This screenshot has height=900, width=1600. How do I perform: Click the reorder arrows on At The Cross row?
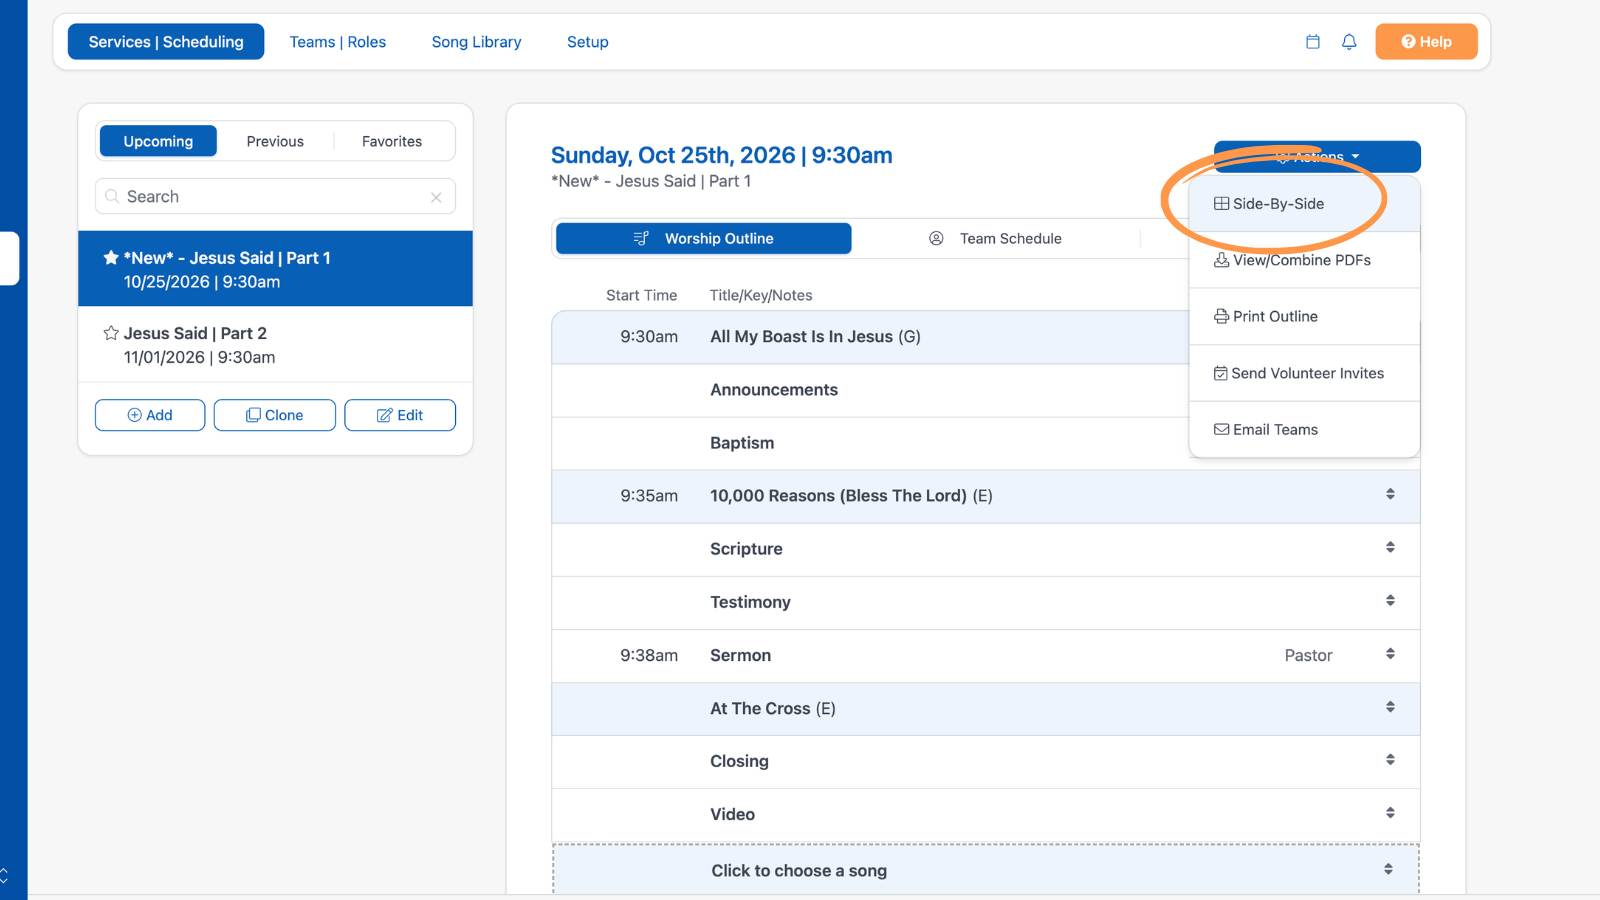(x=1390, y=706)
